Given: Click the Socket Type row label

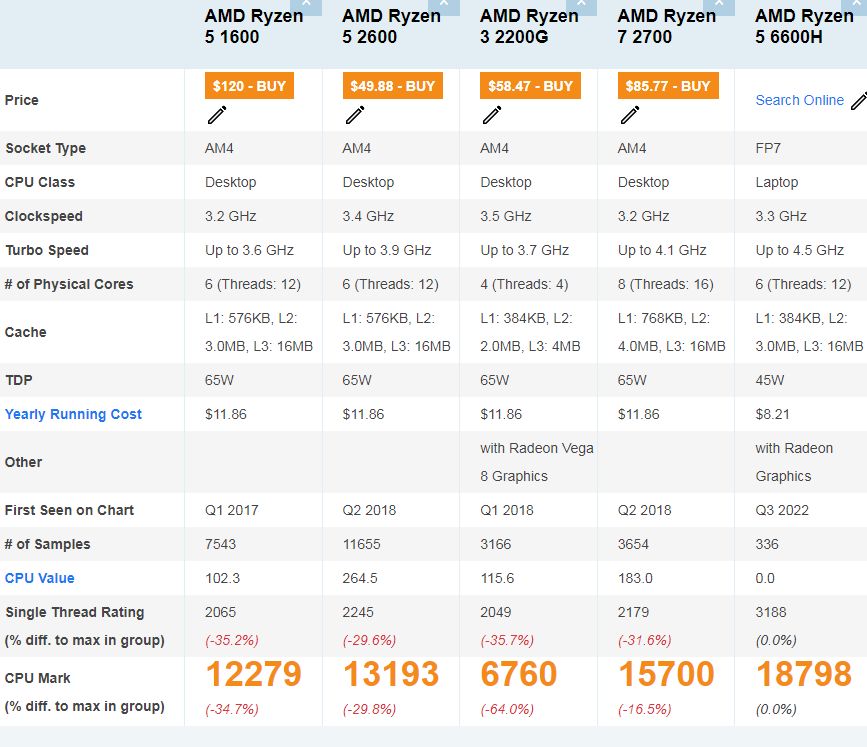Looking at the screenshot, I should 45,148.
